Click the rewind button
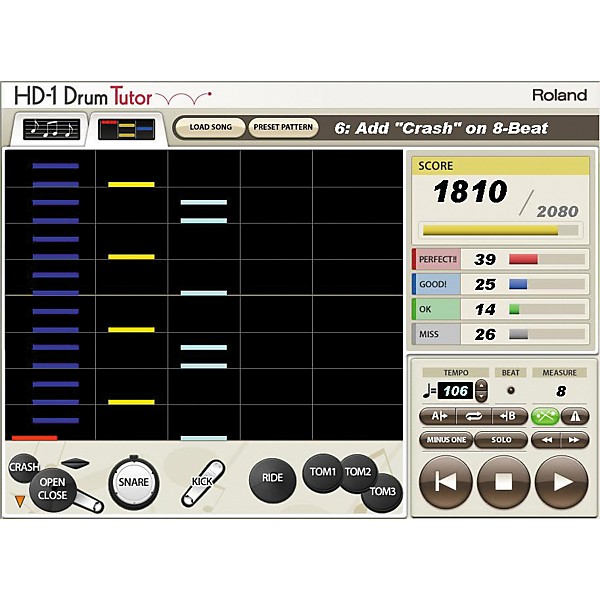This screenshot has width=600, height=600. point(546,440)
